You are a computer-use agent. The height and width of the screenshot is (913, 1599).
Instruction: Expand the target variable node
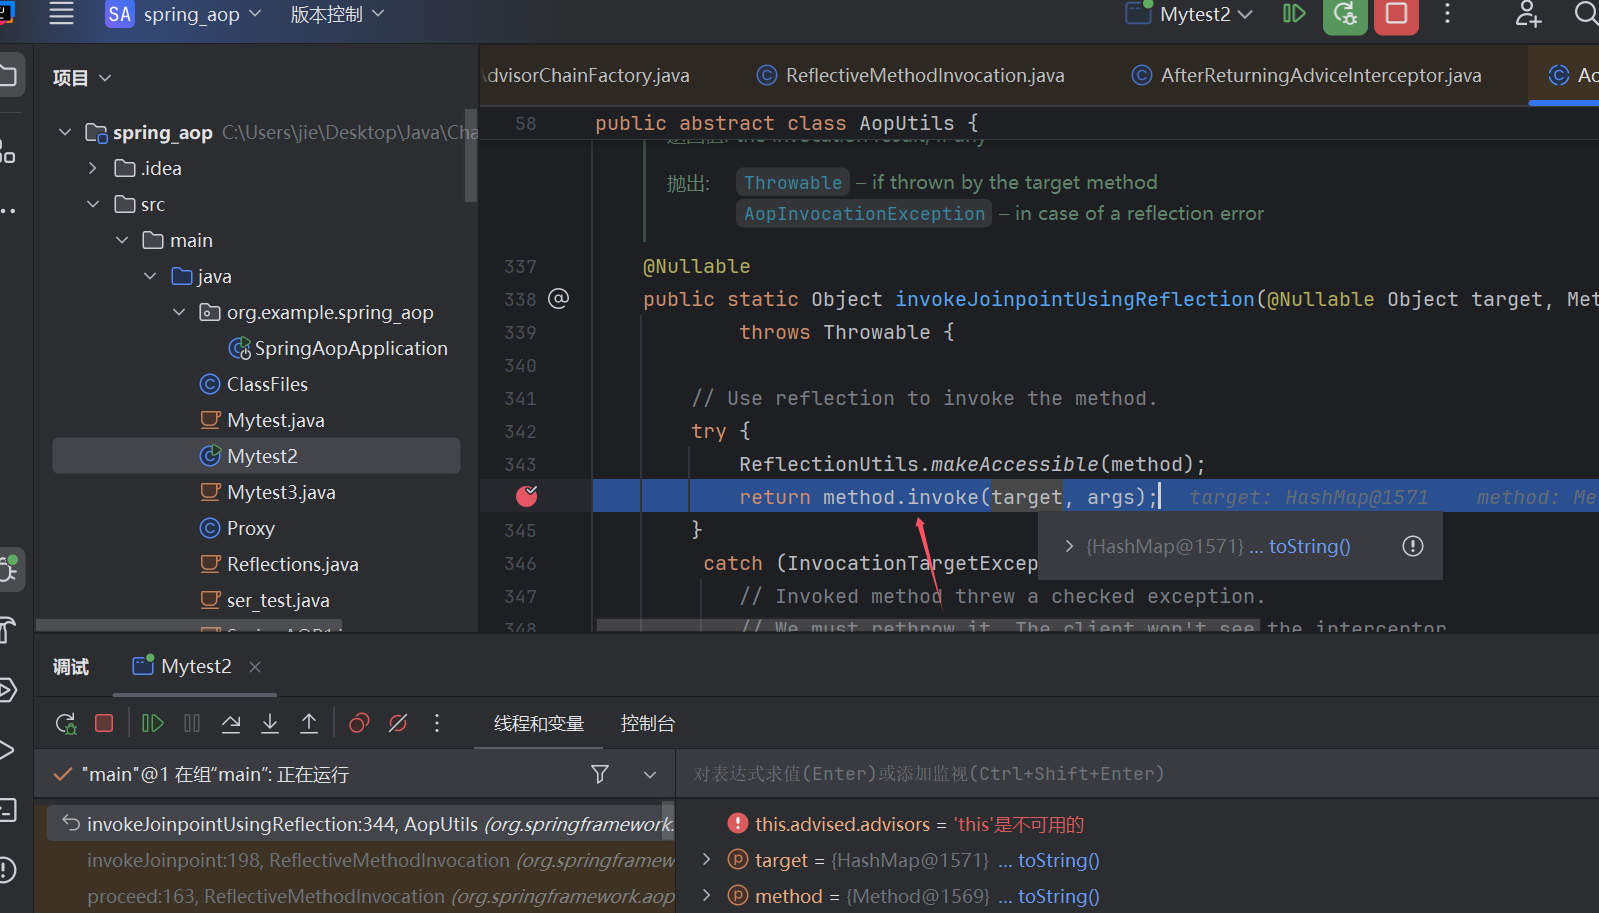pyautogui.click(x=707, y=860)
